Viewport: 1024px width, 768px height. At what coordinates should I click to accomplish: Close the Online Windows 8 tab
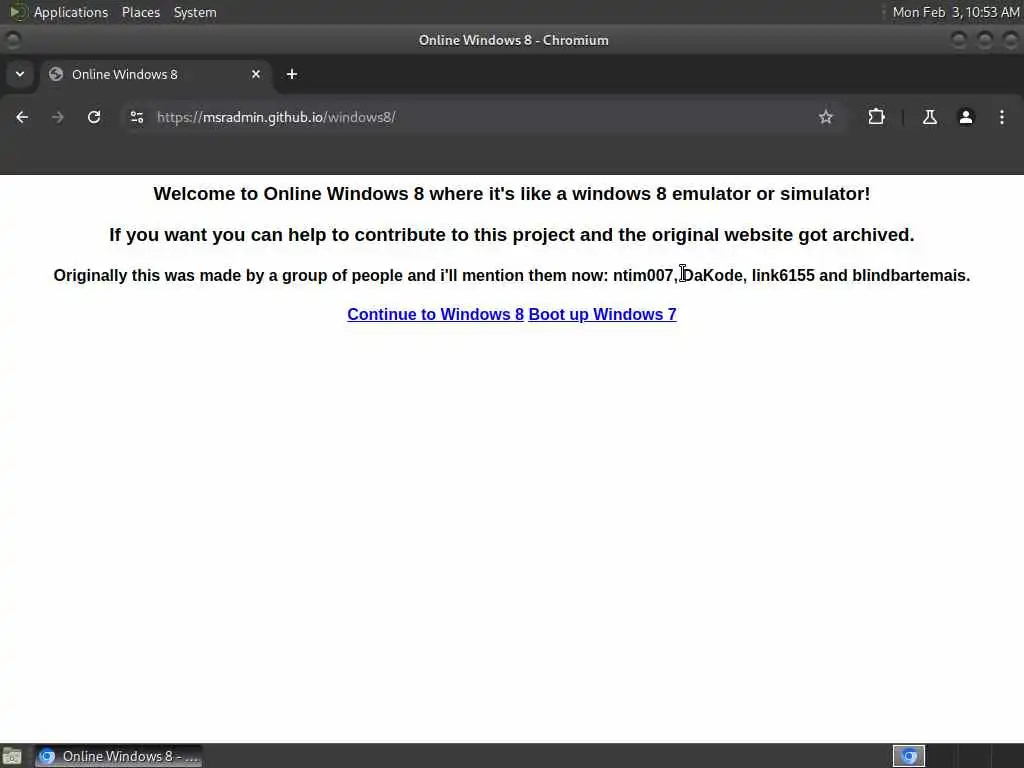[256, 74]
